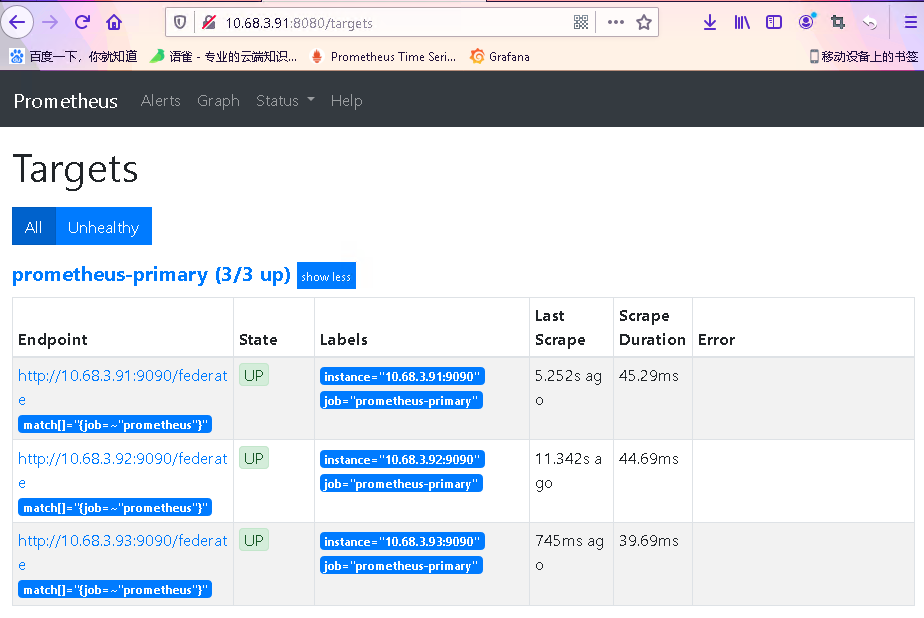The width and height of the screenshot is (924, 618).
Task: Collapse targets with show less button
Action: [x=326, y=276]
